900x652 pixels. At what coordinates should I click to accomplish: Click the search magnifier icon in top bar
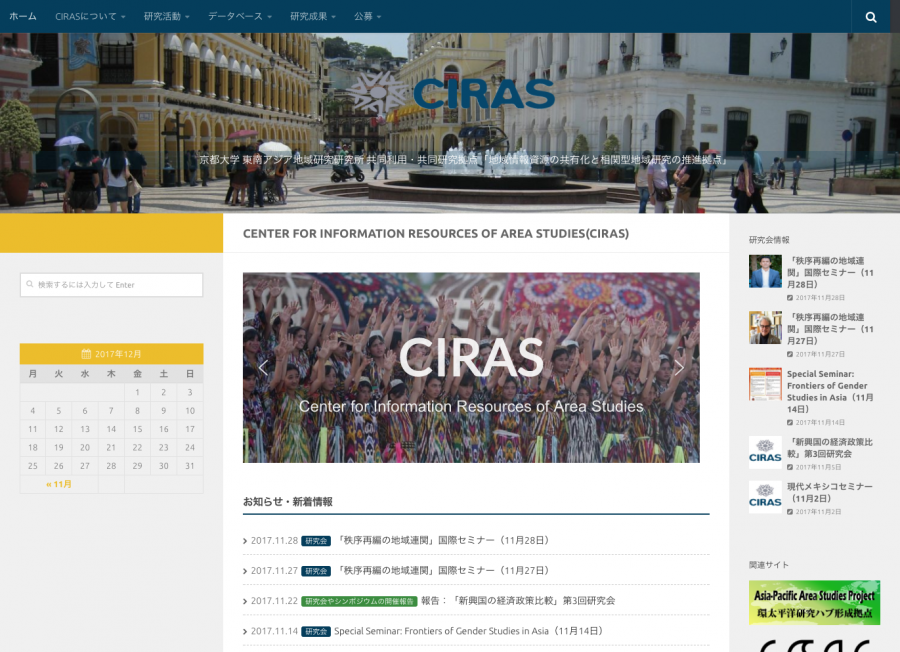[871, 17]
